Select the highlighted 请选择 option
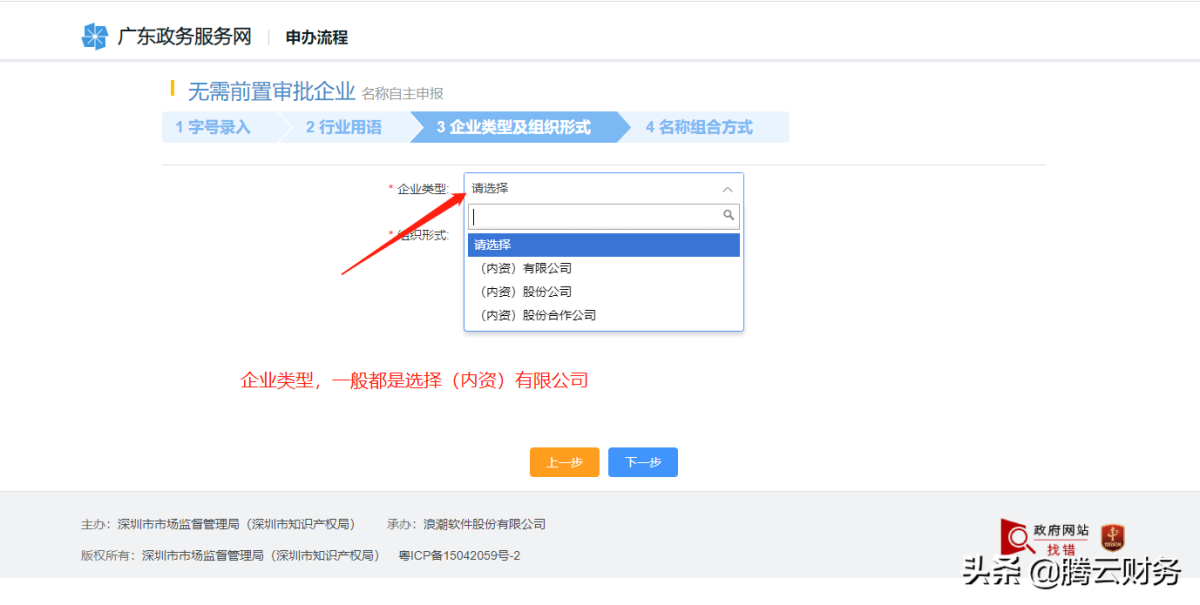Image resolution: width=1200 pixels, height=605 pixels. pos(603,245)
